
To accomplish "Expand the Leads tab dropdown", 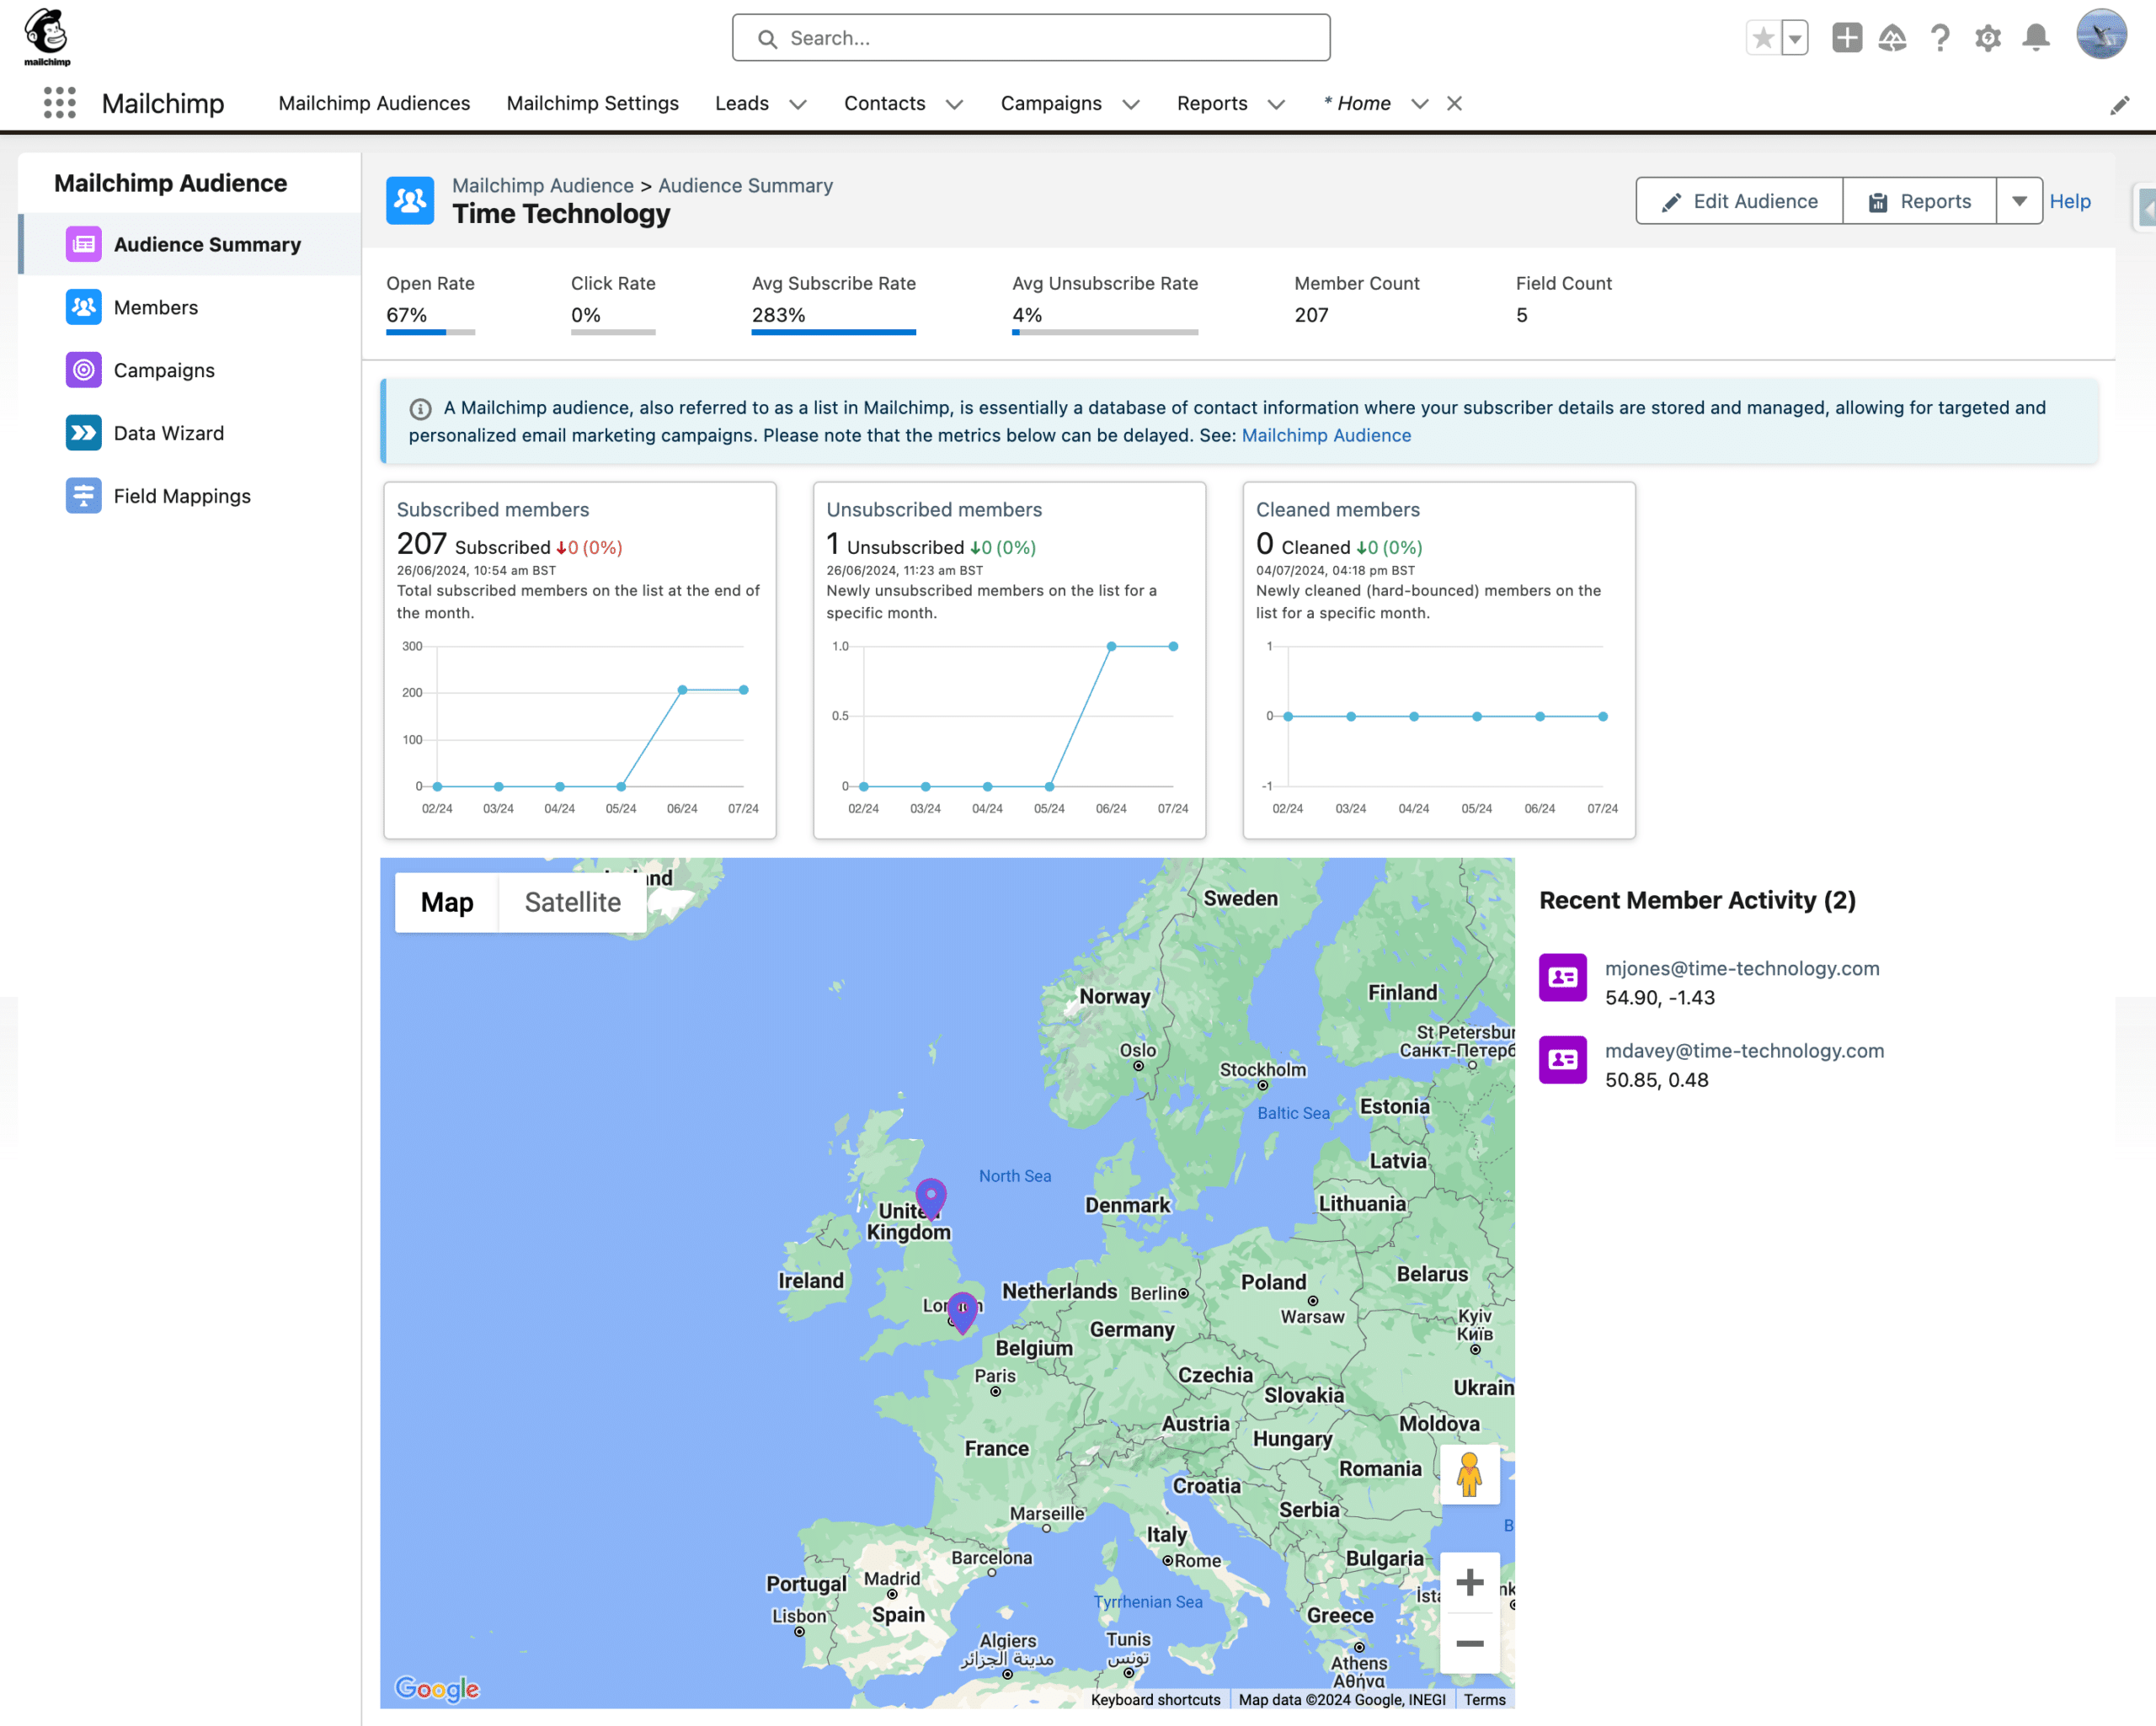I will [x=797, y=104].
